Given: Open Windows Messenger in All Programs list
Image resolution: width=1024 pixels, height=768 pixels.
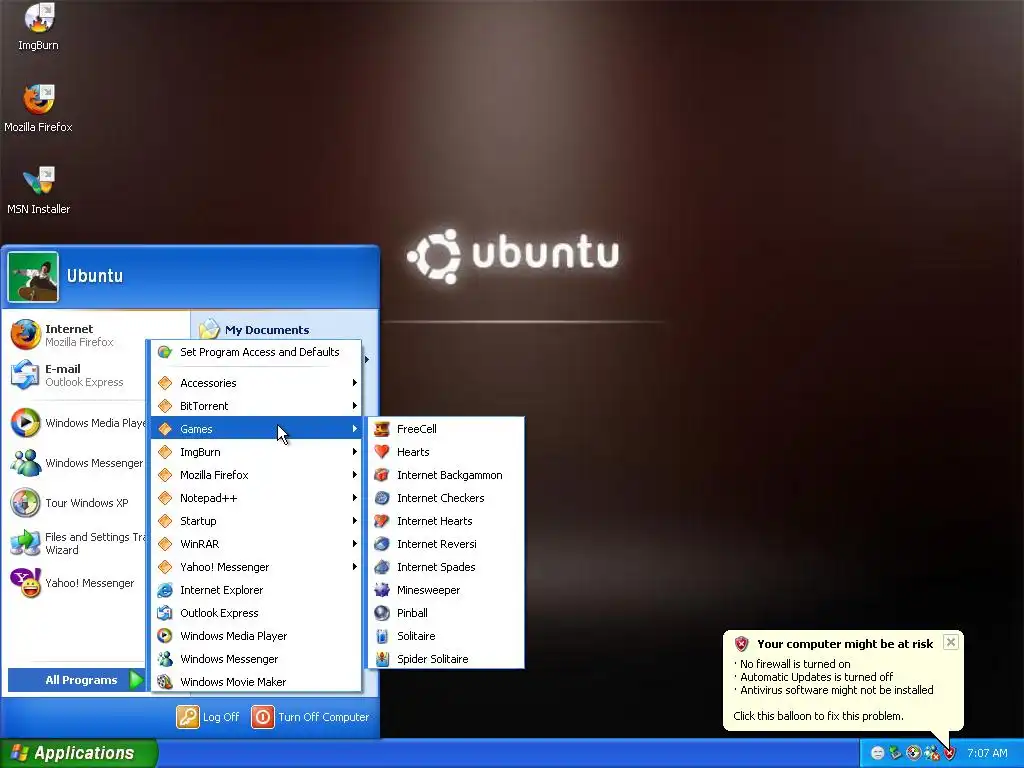Looking at the screenshot, I should (257, 659).
